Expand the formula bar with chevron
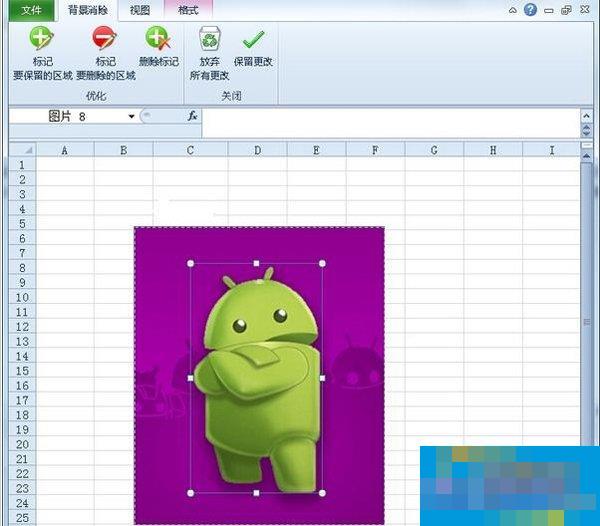This screenshot has width=600, height=526. point(586,116)
